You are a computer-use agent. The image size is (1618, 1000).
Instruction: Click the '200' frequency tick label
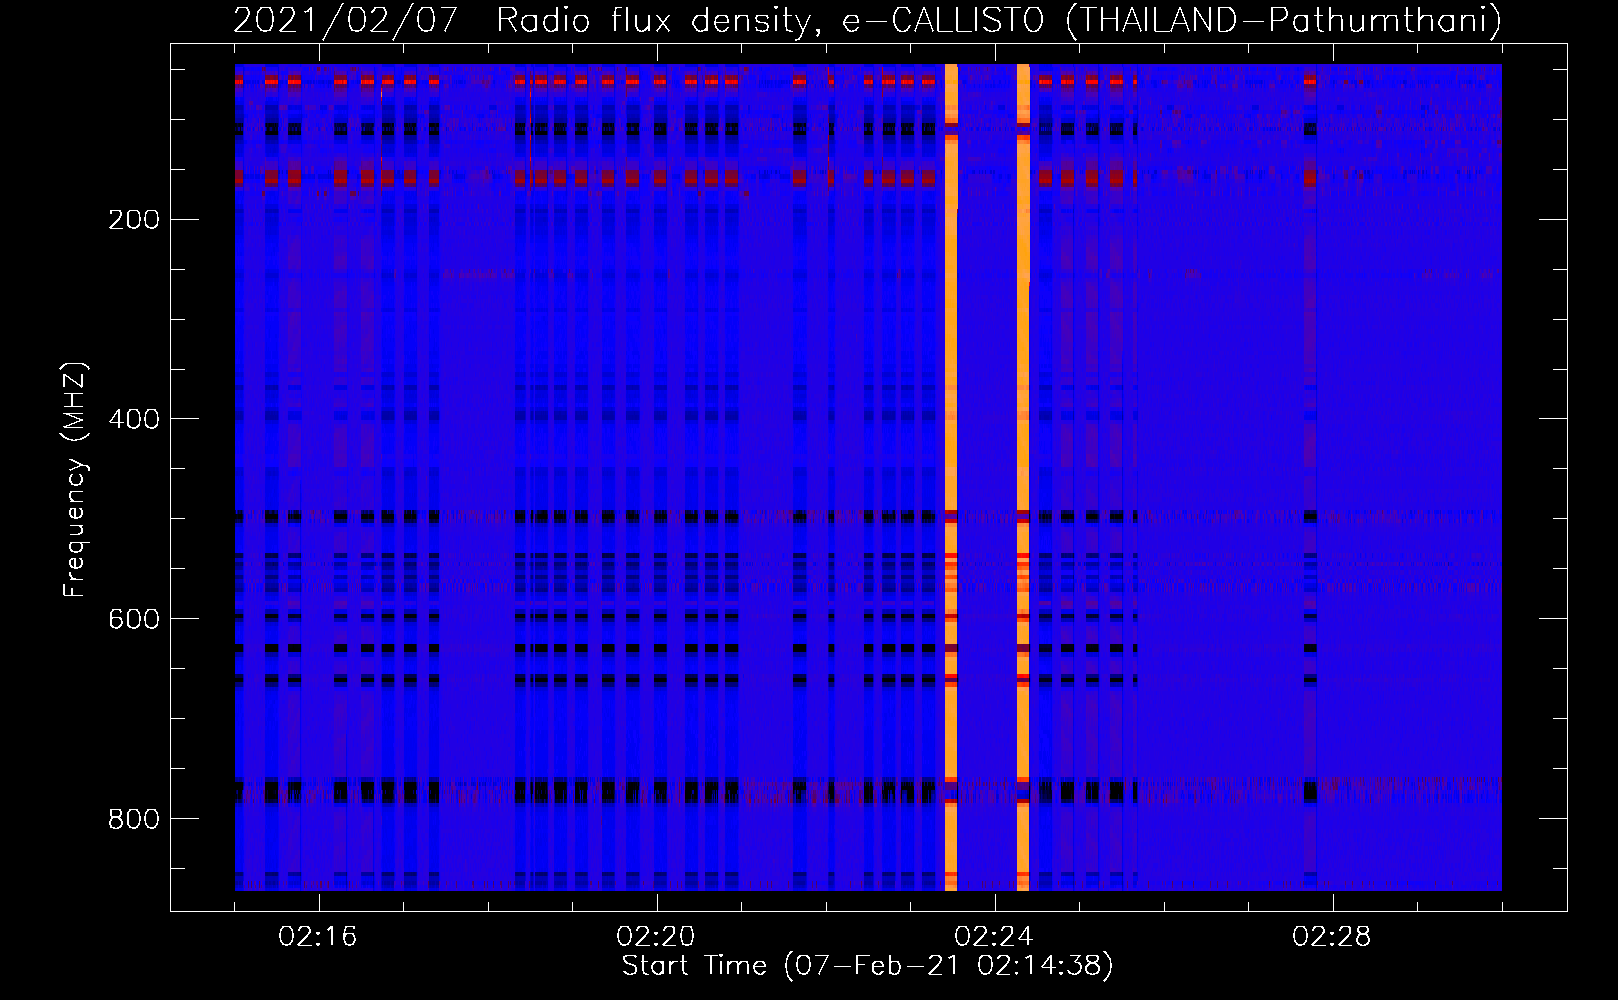tap(133, 220)
